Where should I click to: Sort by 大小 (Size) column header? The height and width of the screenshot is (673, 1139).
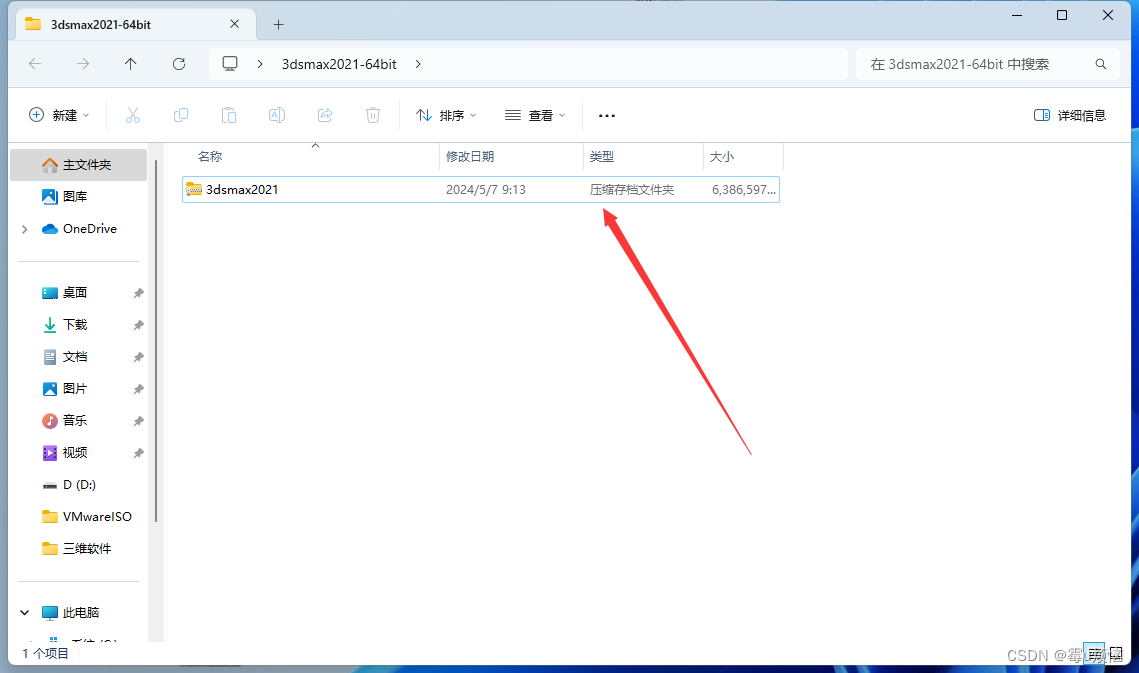click(721, 156)
